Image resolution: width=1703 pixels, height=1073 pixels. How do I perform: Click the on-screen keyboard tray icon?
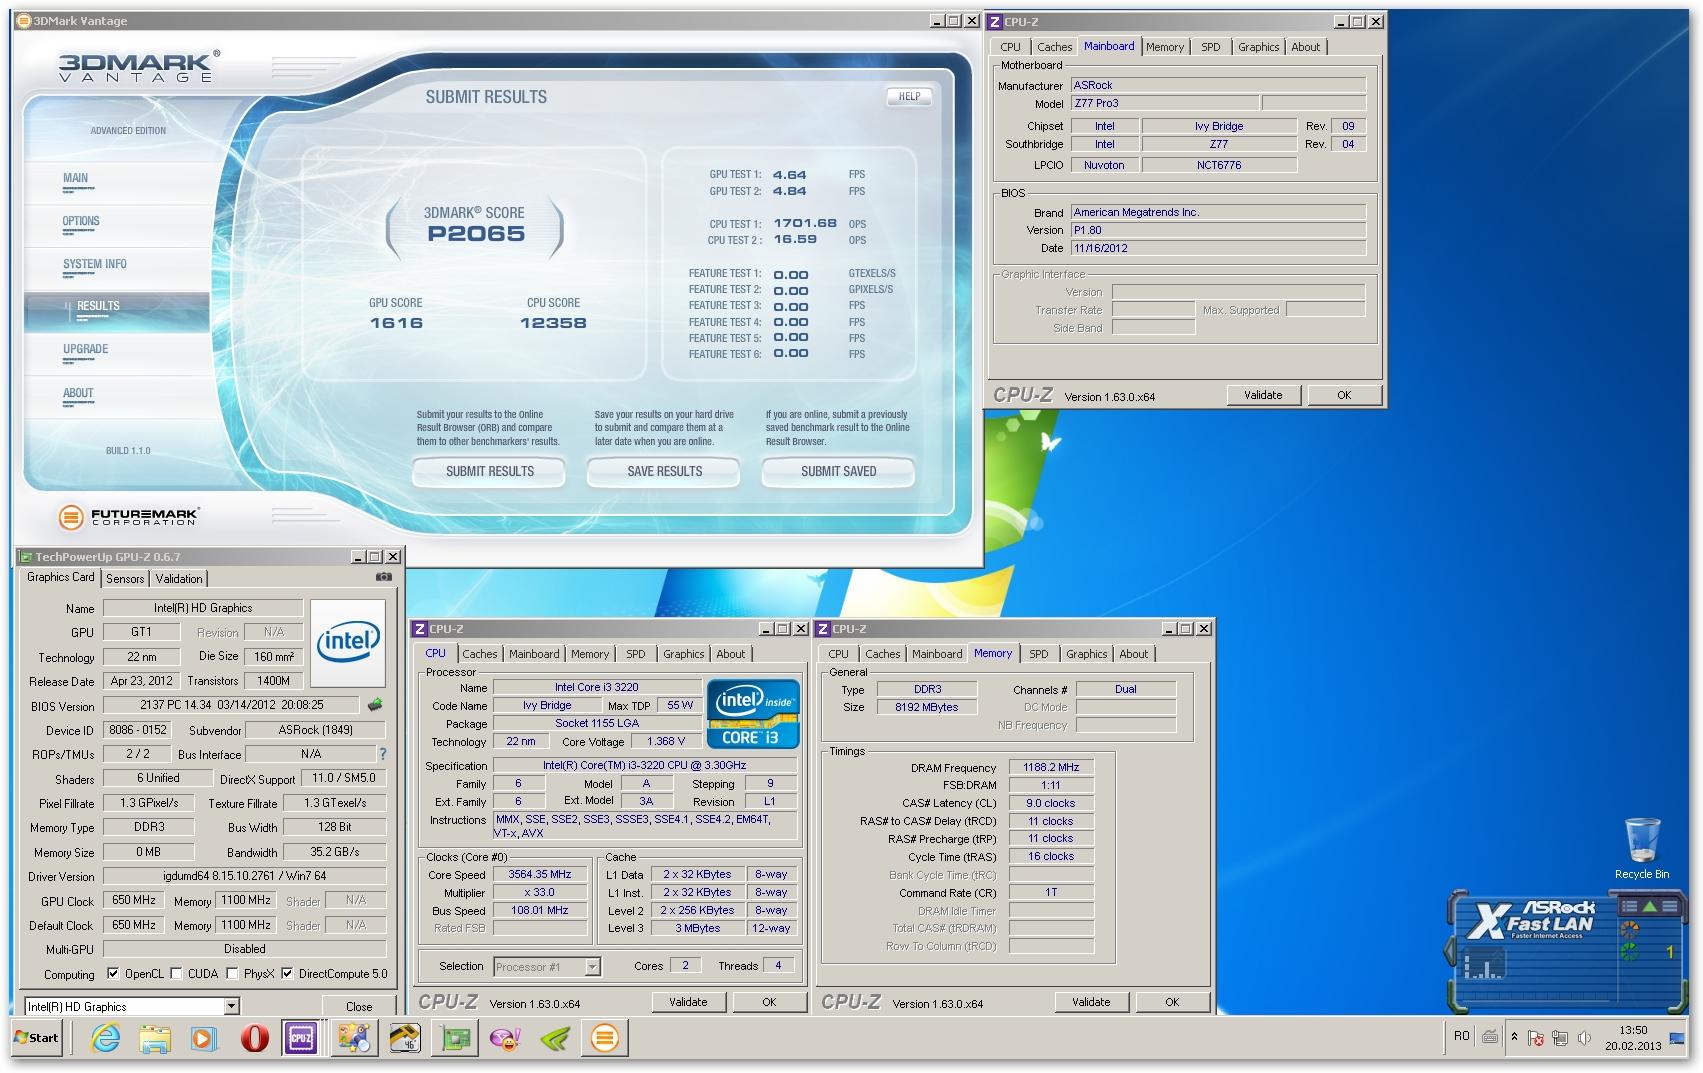[x=1489, y=1037]
